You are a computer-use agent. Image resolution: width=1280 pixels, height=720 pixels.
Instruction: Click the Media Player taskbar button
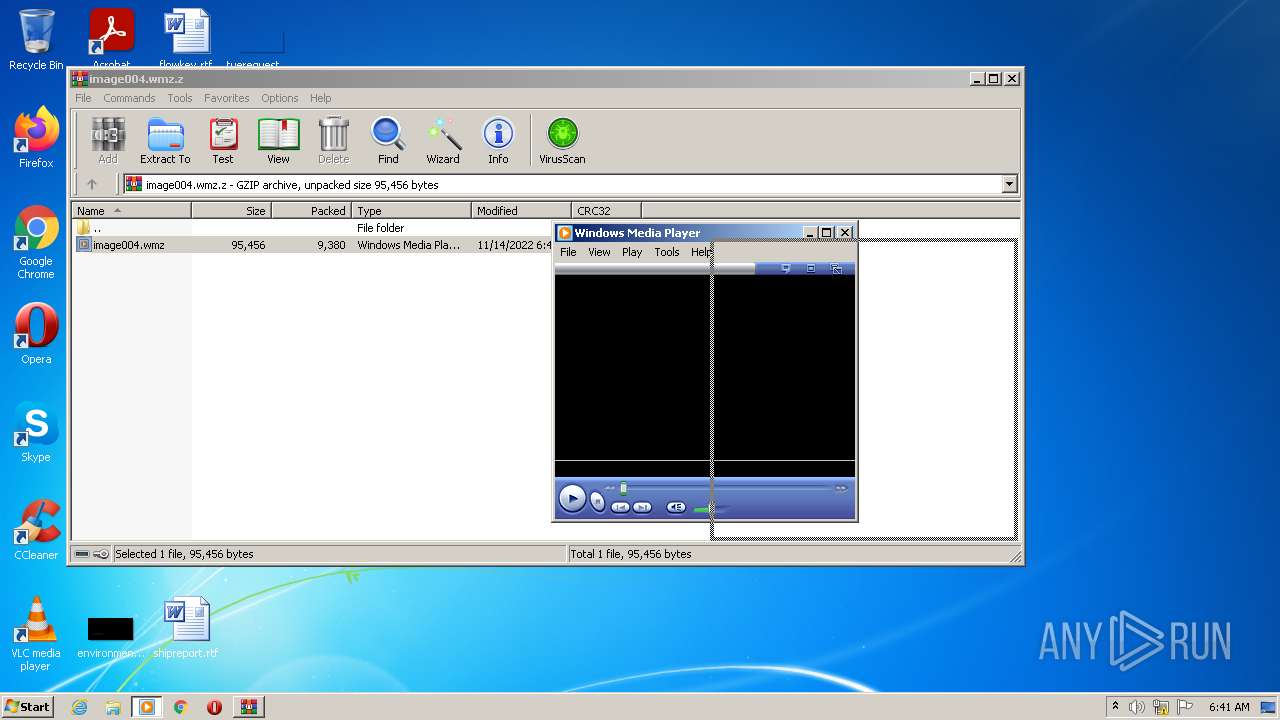[x=147, y=707]
